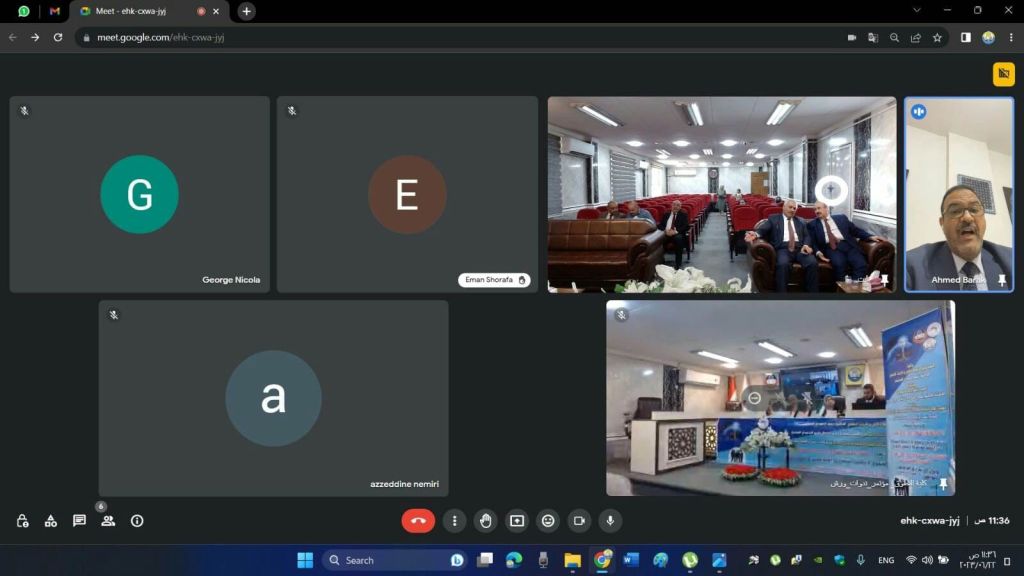This screenshot has width=1024, height=576.
Task: Open the Present now screen share option
Action: pos(516,521)
